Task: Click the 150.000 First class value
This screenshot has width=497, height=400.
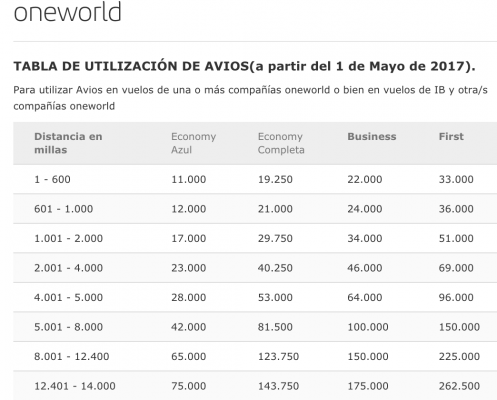Action: point(459,327)
